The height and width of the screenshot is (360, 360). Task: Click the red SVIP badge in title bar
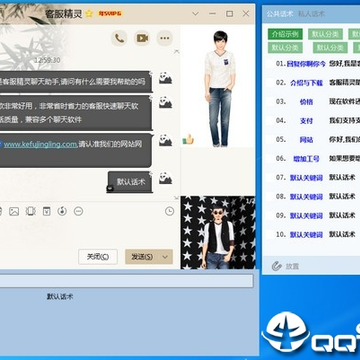[110, 14]
